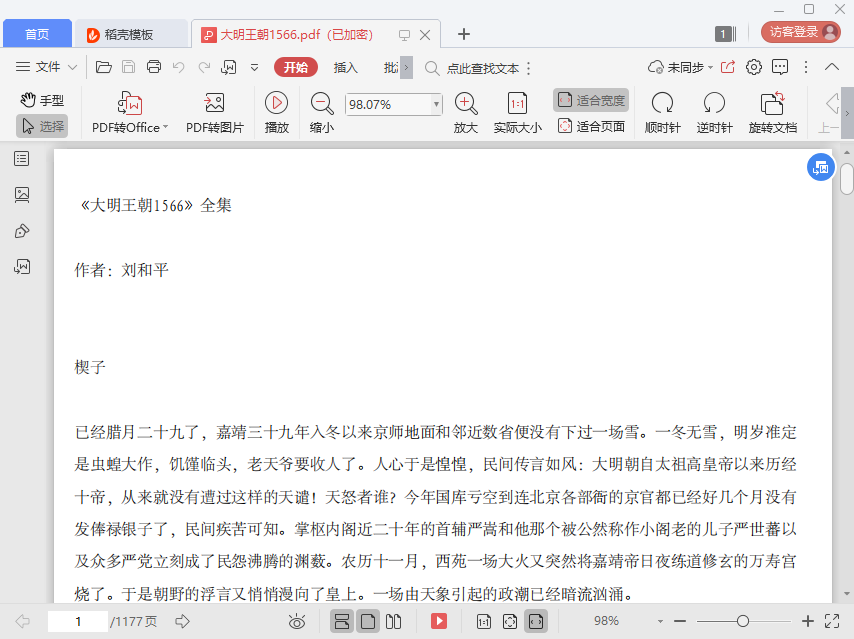
Task: Click 访客登录 guest login button
Action: tap(801, 32)
